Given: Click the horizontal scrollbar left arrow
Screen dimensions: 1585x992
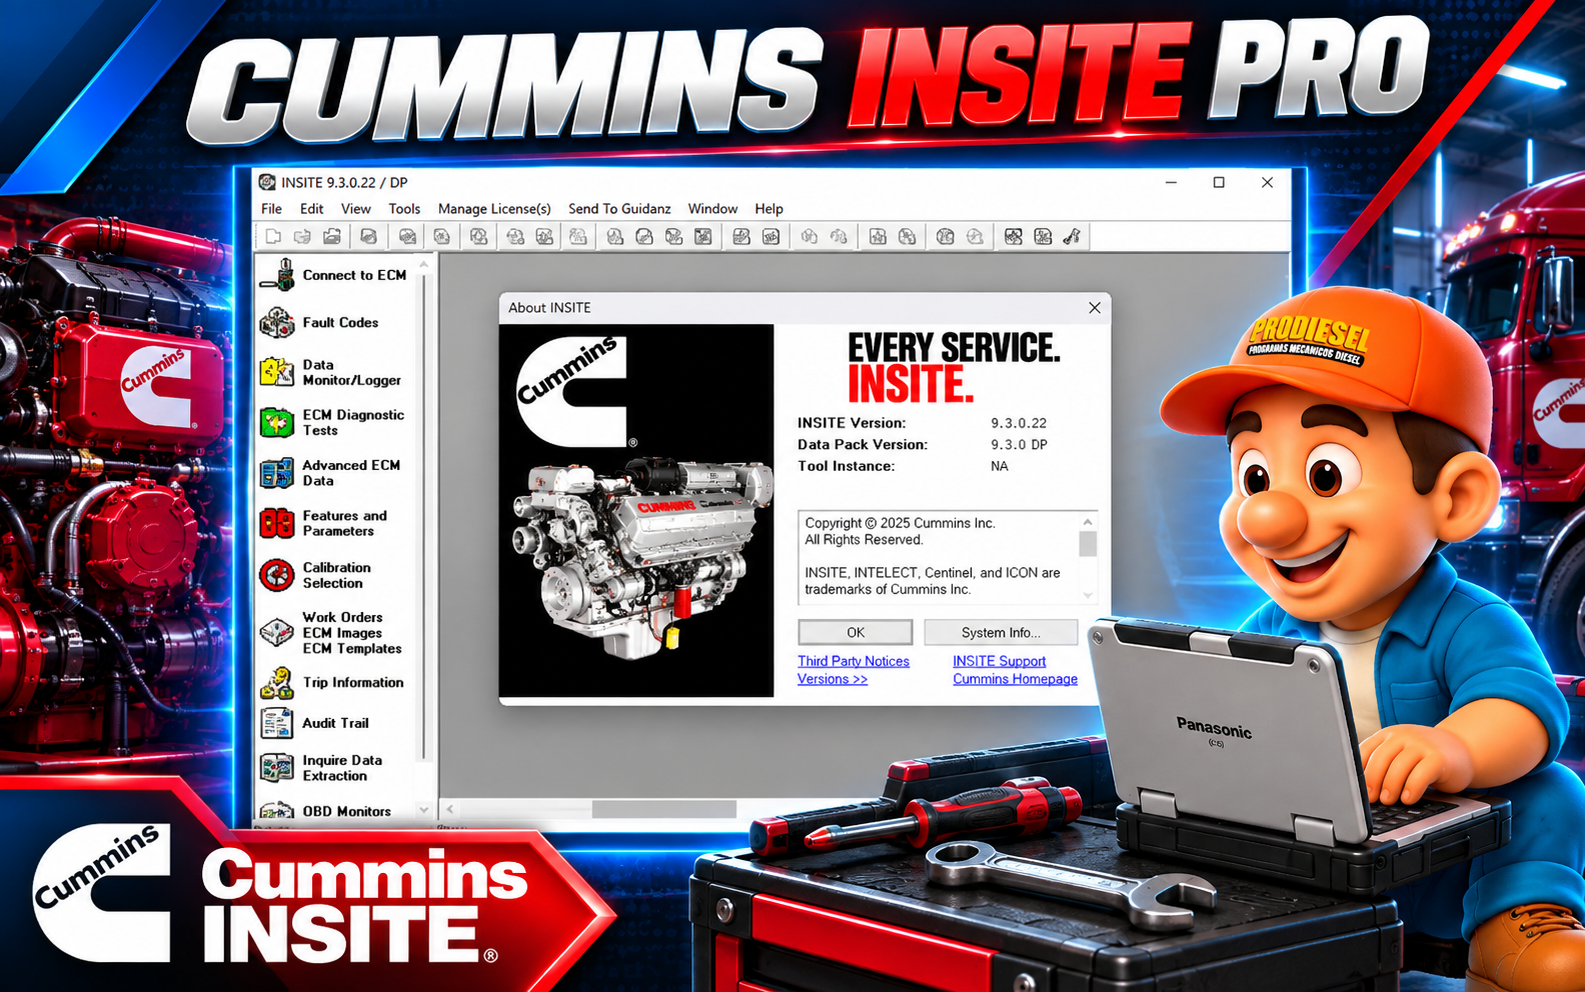Looking at the screenshot, I should point(450,809).
